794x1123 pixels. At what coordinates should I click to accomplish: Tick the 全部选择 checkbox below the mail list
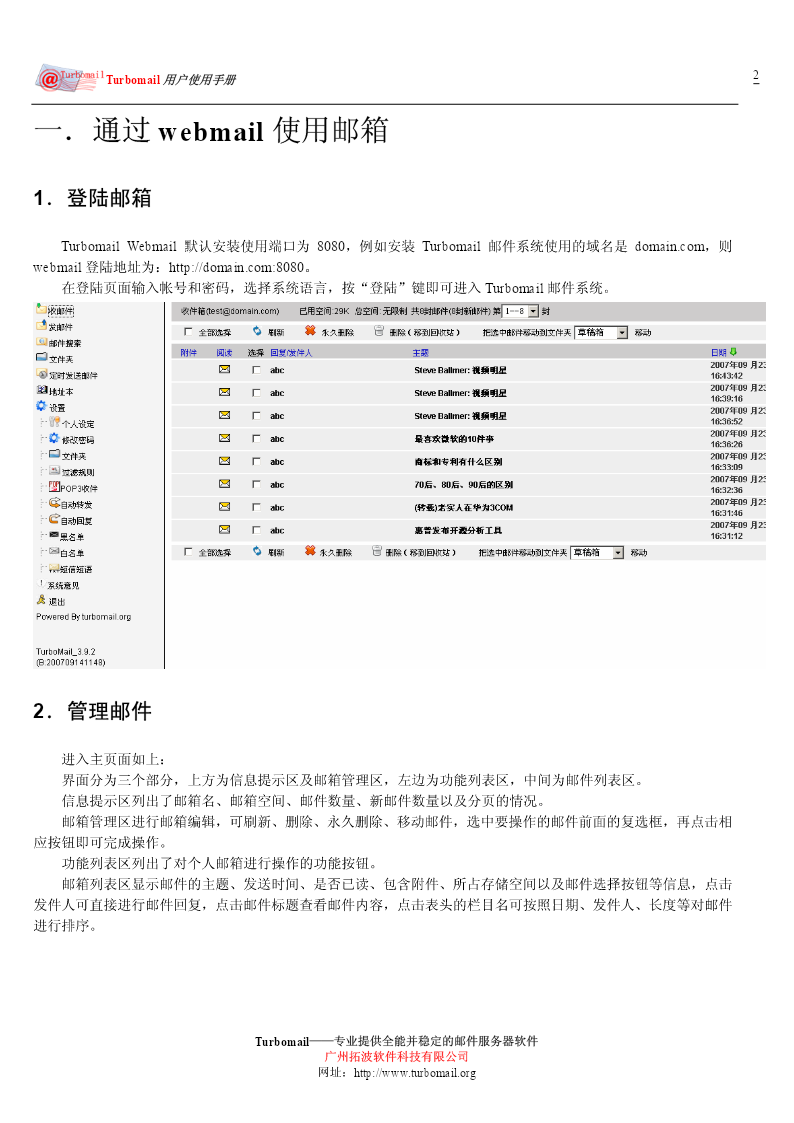click(188, 552)
